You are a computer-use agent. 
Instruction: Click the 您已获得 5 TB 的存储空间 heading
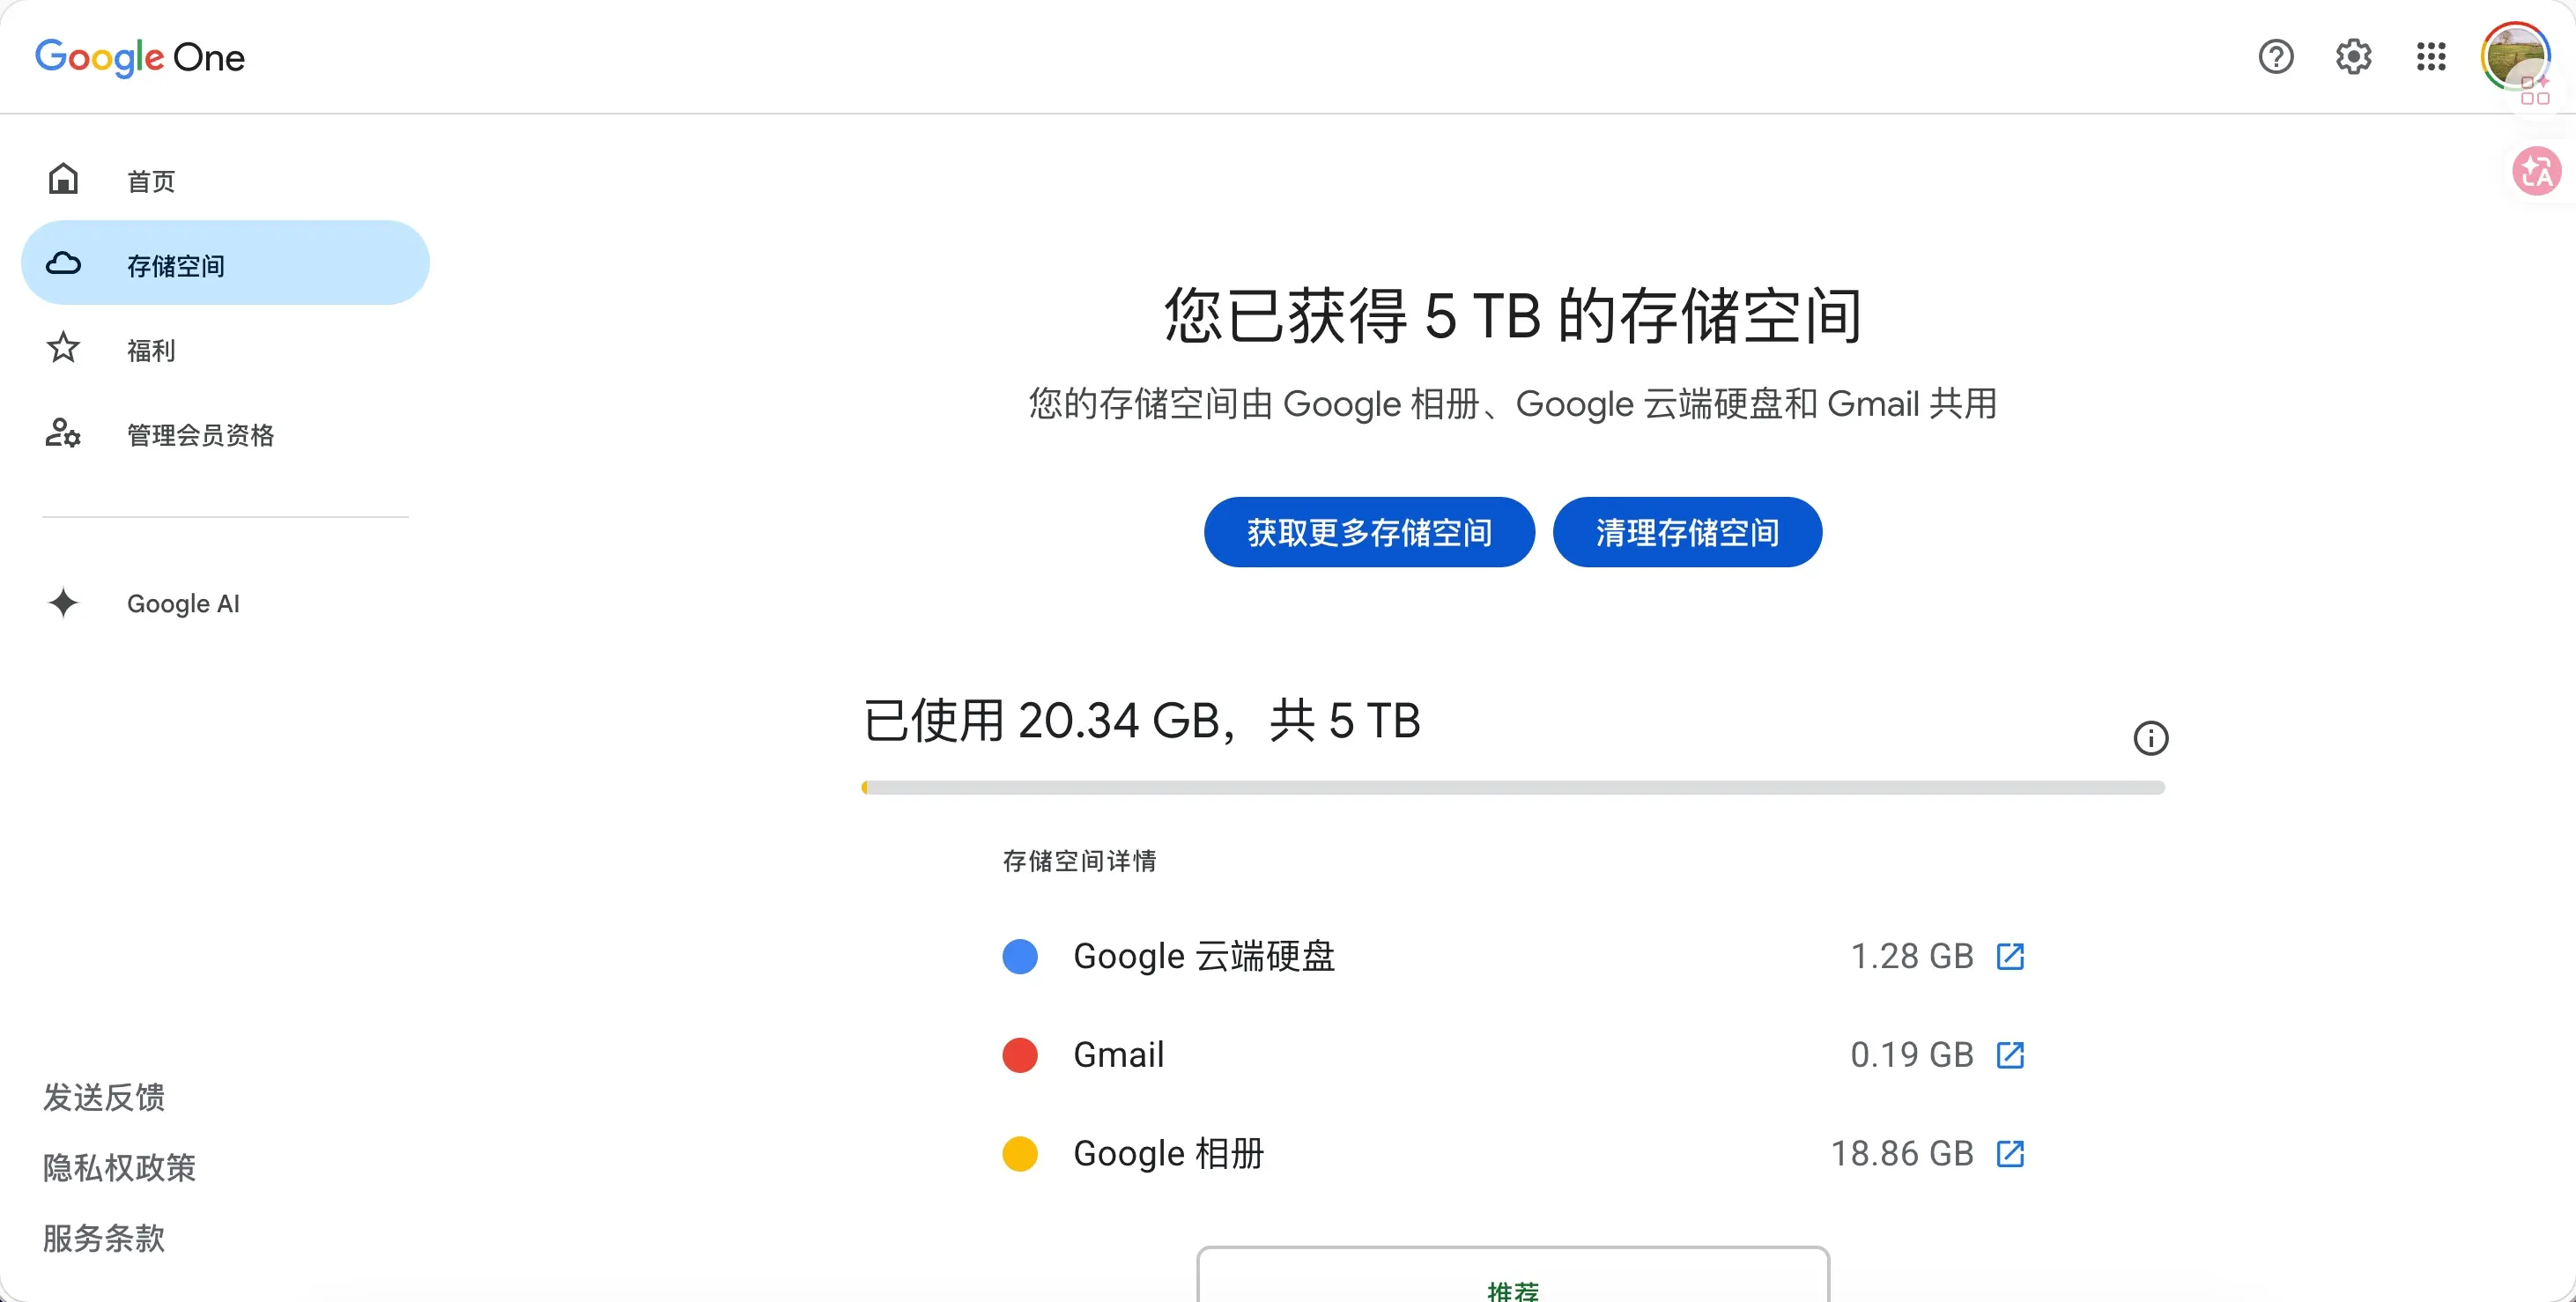click(x=1513, y=316)
